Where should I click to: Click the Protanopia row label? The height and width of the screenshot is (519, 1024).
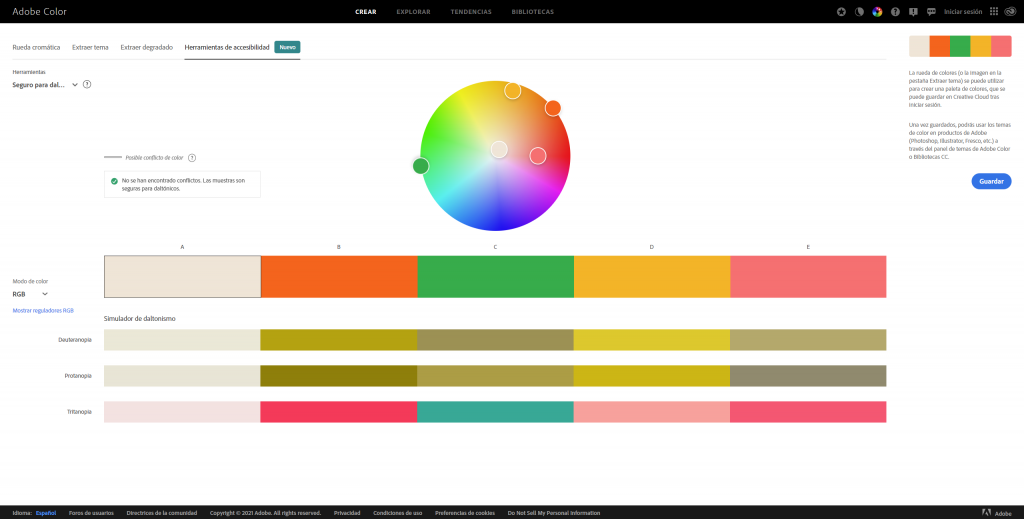(78, 376)
